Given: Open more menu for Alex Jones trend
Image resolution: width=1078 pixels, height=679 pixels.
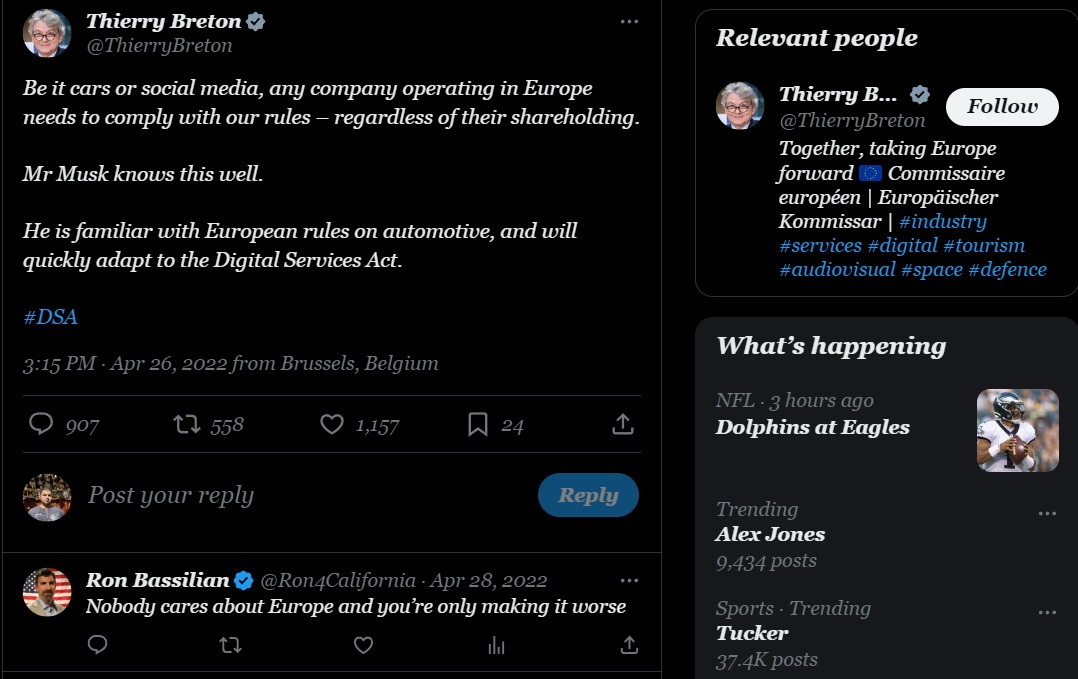Looking at the screenshot, I should point(1047,513).
